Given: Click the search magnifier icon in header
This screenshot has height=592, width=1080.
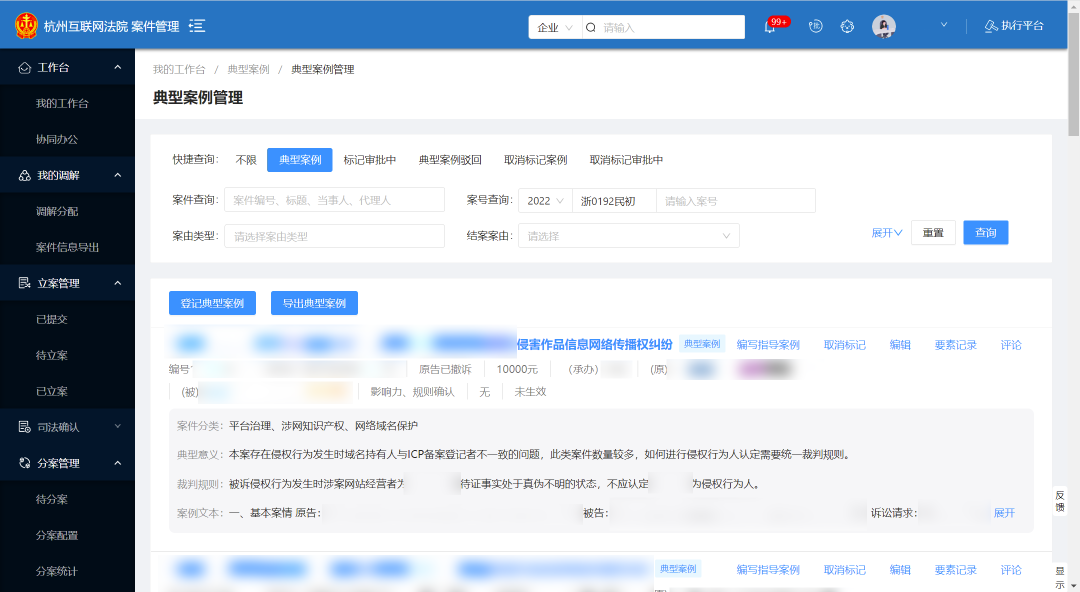Looking at the screenshot, I should tap(591, 28).
